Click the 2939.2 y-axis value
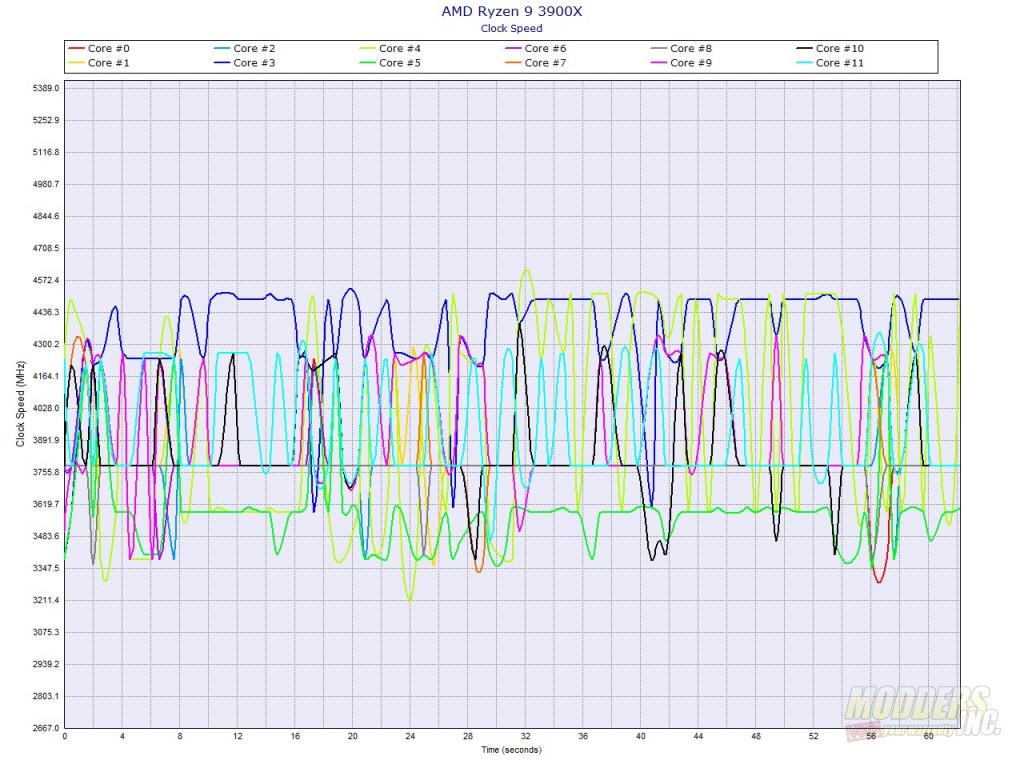This screenshot has height=768, width=1024. [x=46, y=664]
